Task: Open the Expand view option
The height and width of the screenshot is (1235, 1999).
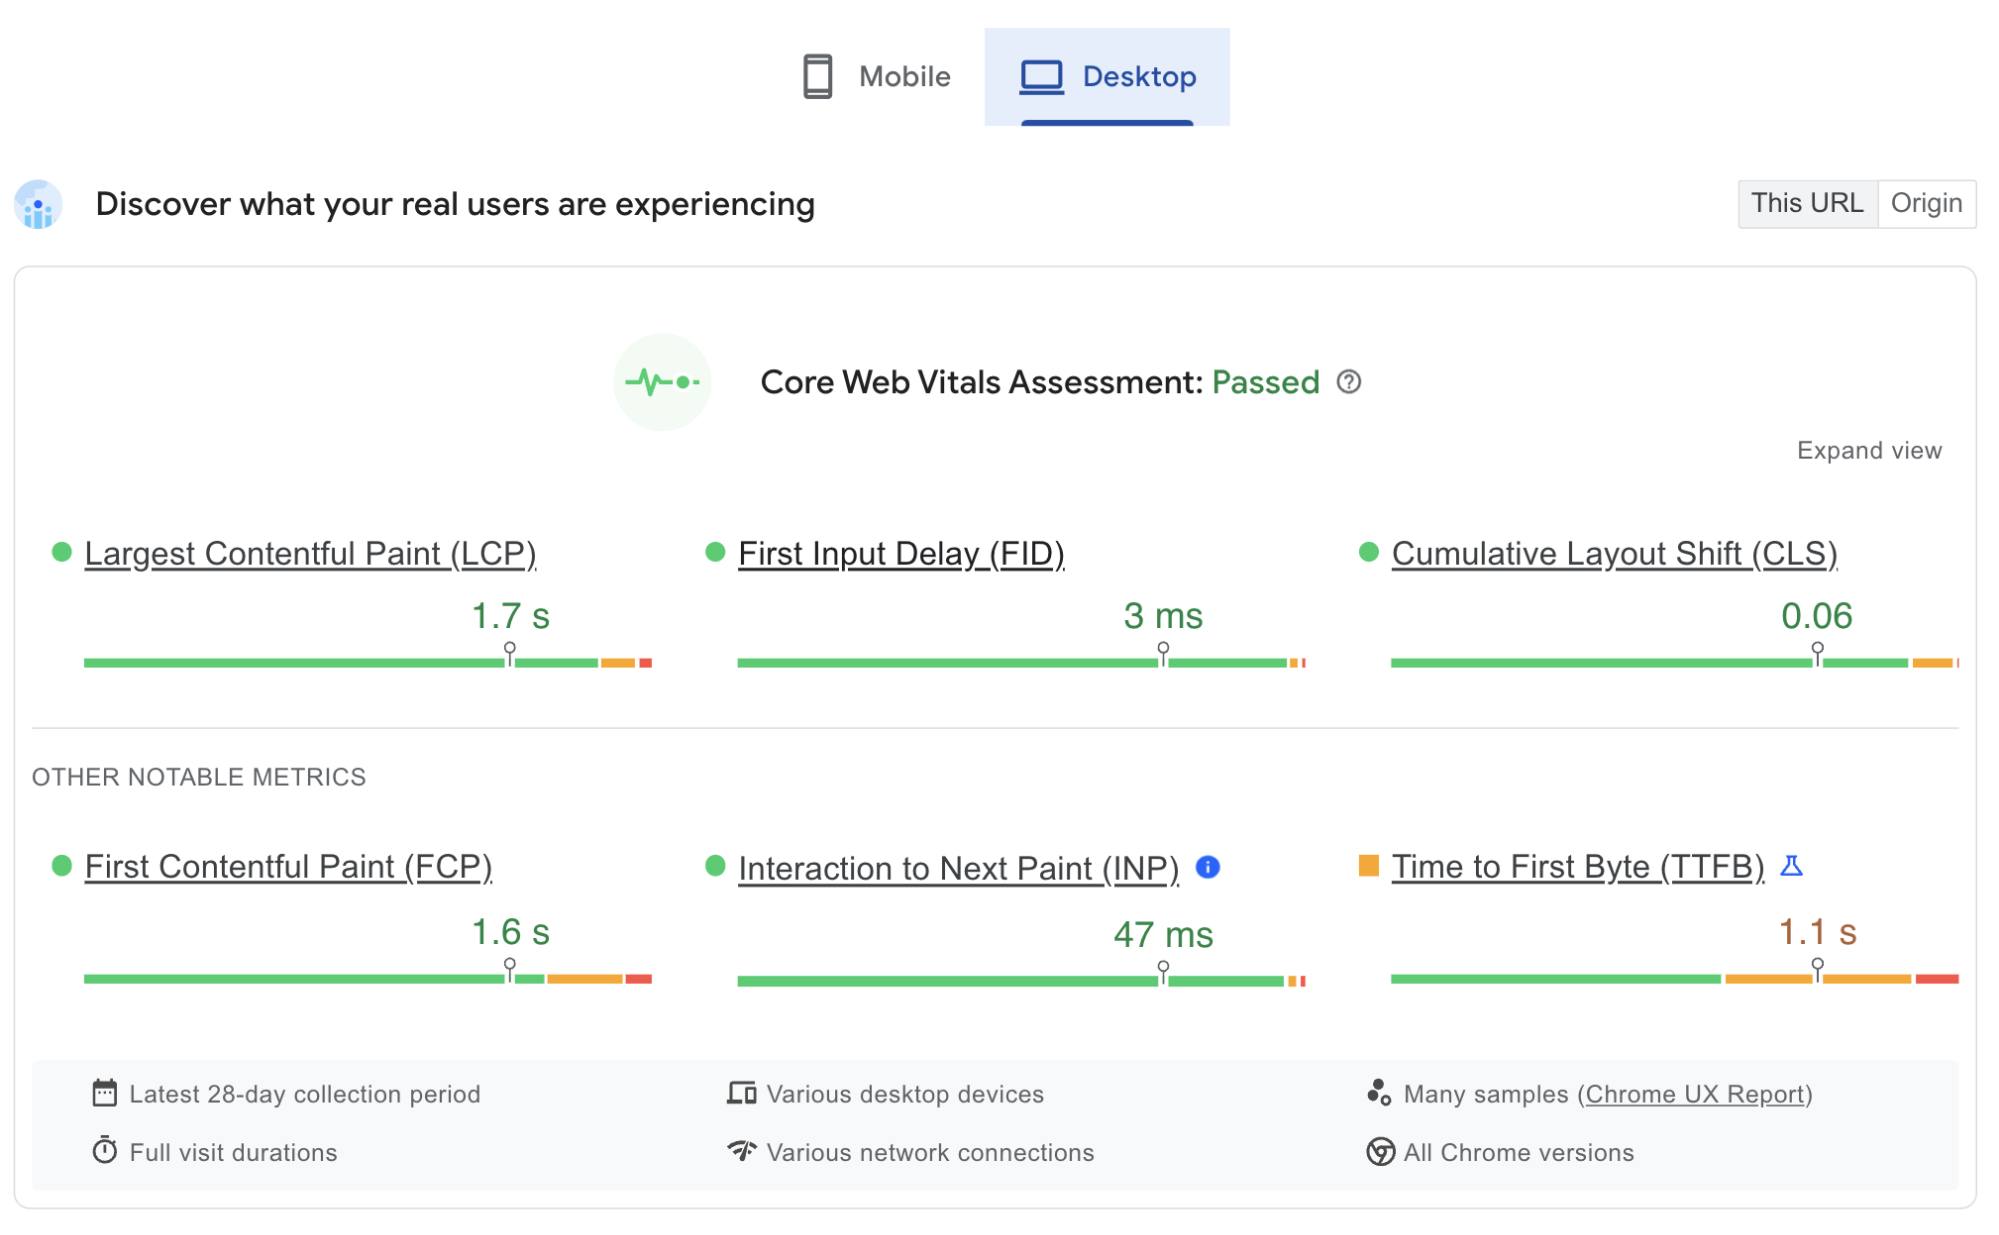Action: pos(1868,450)
